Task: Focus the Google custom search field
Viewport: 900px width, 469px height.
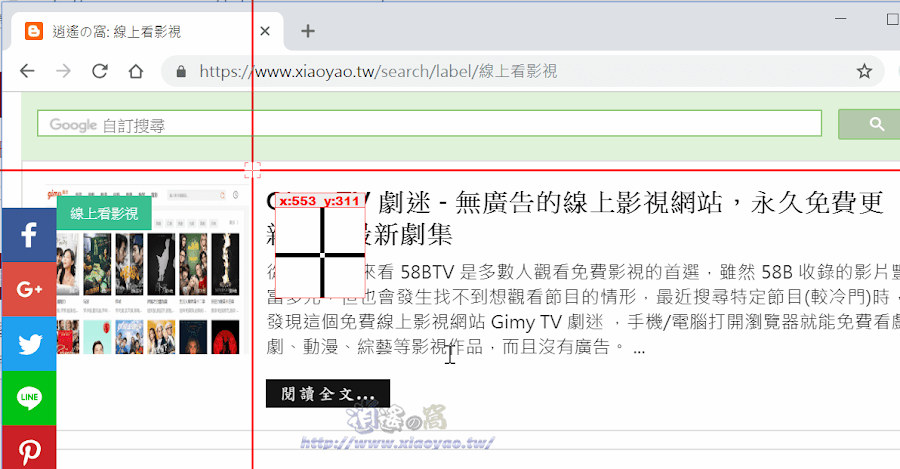Action: [x=429, y=124]
